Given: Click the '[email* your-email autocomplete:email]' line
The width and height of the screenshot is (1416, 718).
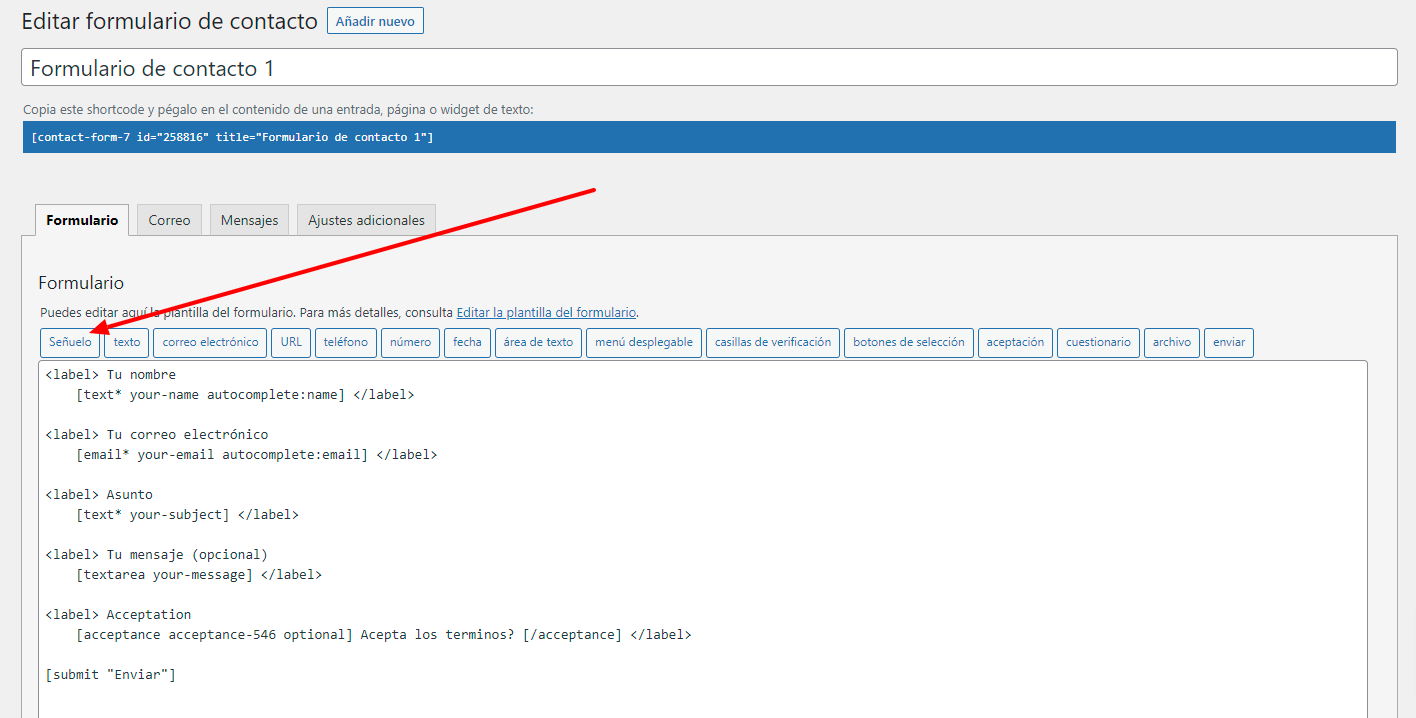Looking at the screenshot, I should (x=257, y=455).
